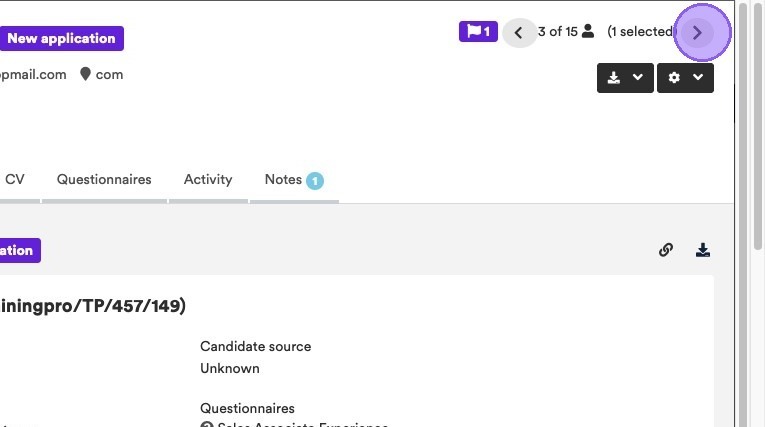Click the New application status badge
765x427 pixels.
point(61,39)
